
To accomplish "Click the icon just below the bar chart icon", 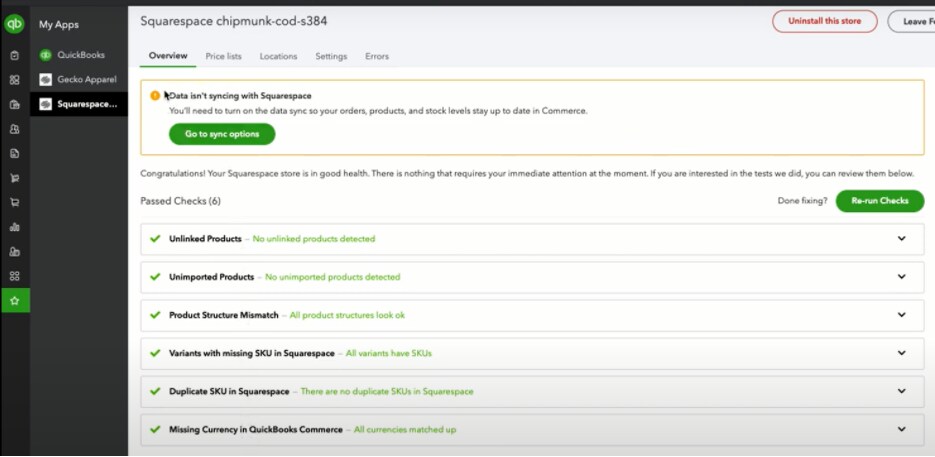I will click(15, 251).
